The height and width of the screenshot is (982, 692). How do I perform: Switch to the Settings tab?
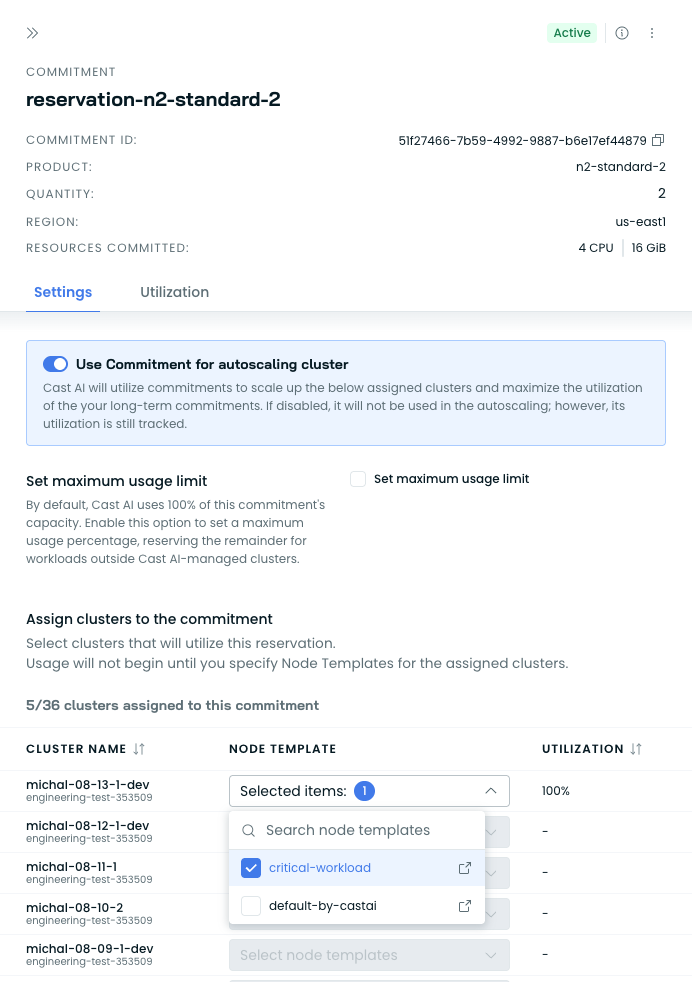click(x=63, y=292)
